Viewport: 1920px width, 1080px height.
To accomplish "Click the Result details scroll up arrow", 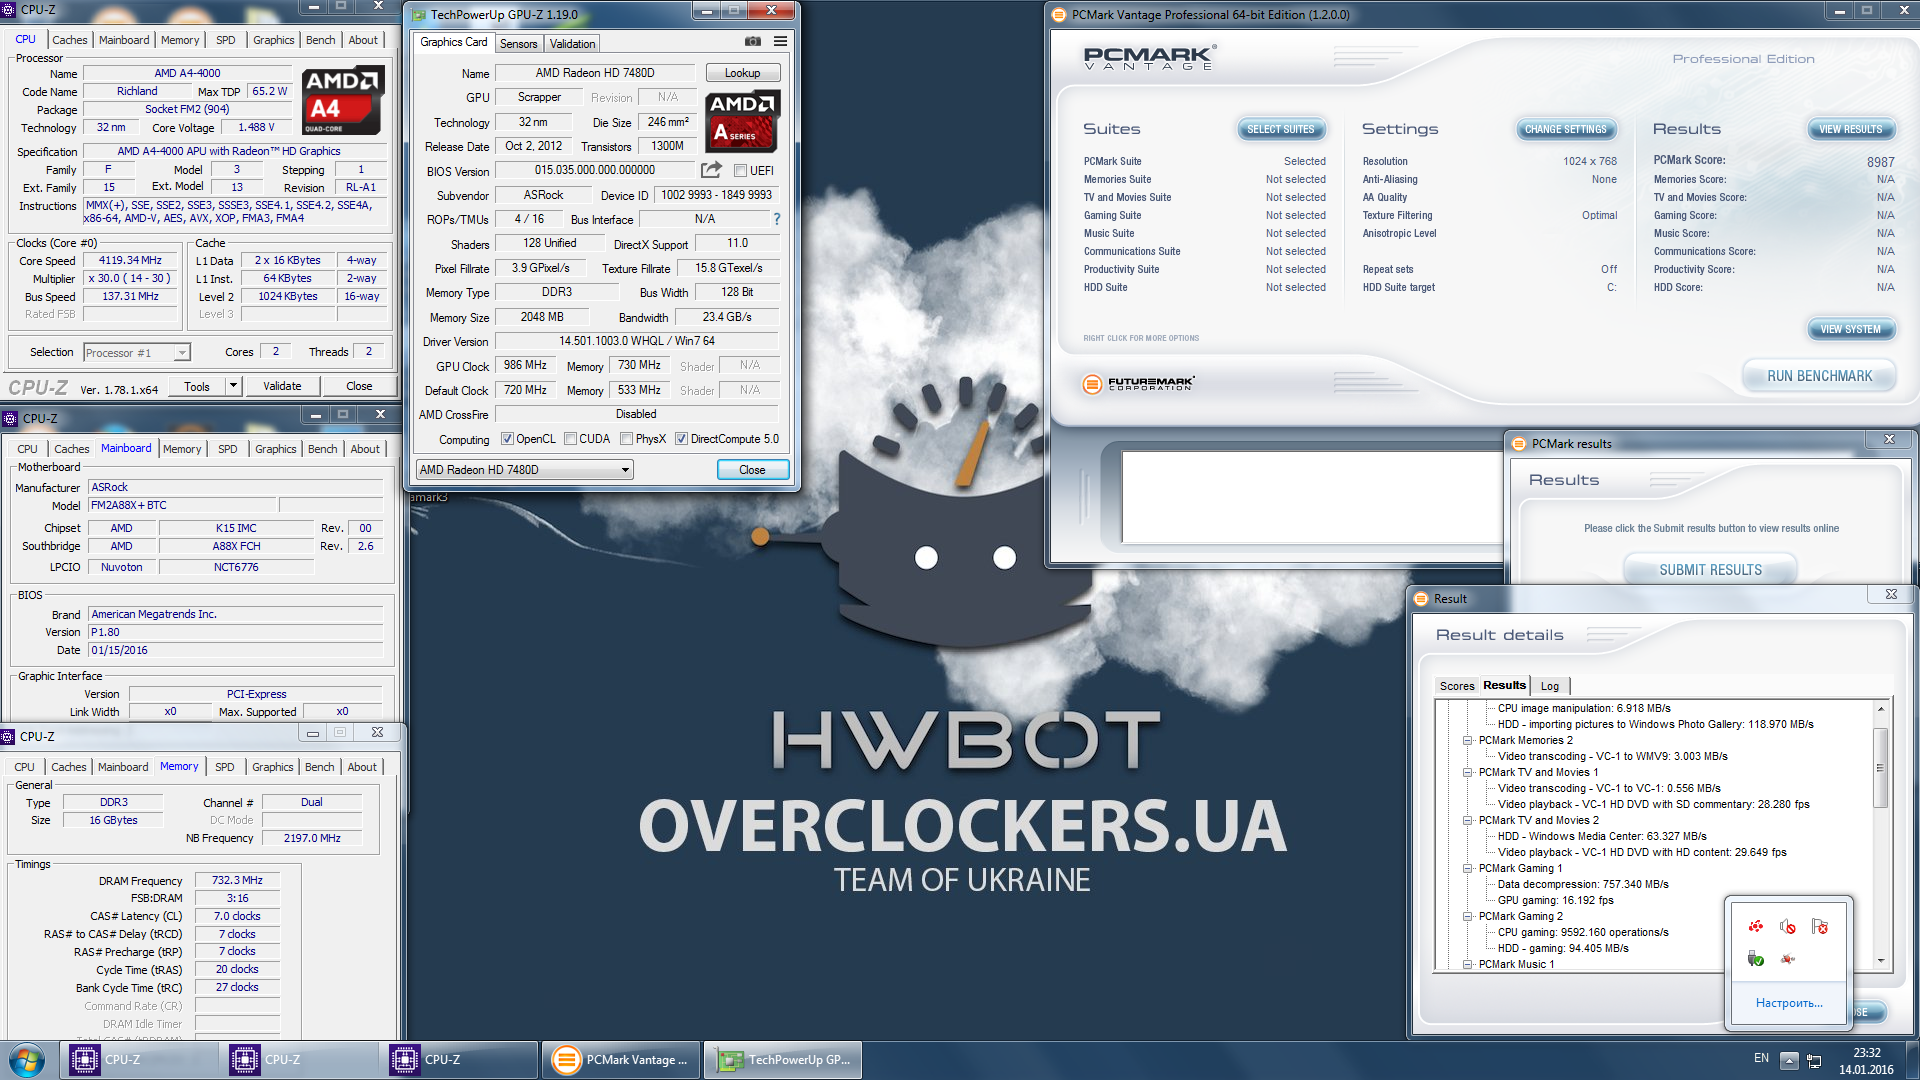I will (x=1880, y=709).
